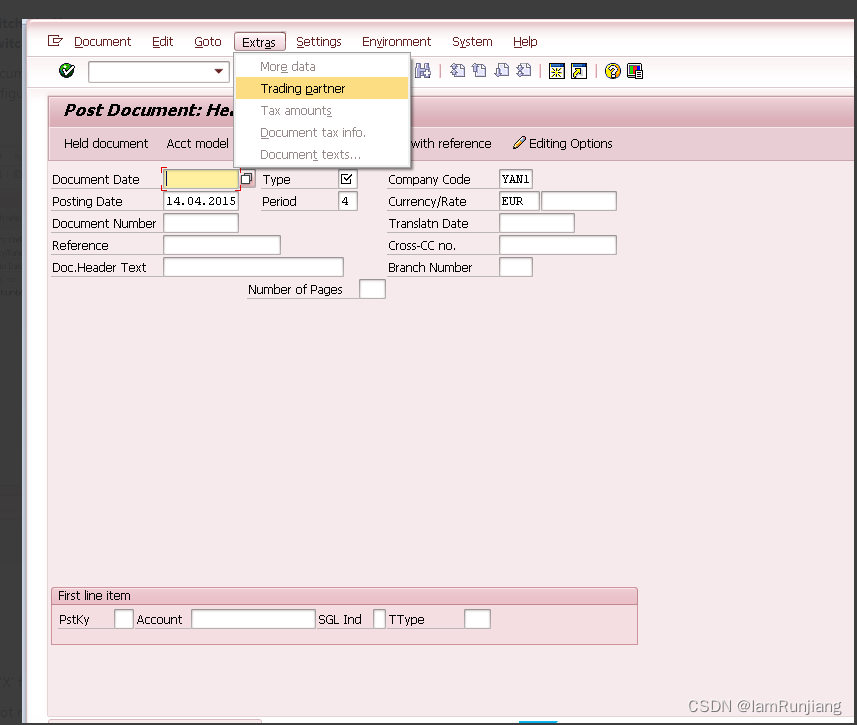
Task: Go to Next Page toolbar icon
Action: click(501, 71)
